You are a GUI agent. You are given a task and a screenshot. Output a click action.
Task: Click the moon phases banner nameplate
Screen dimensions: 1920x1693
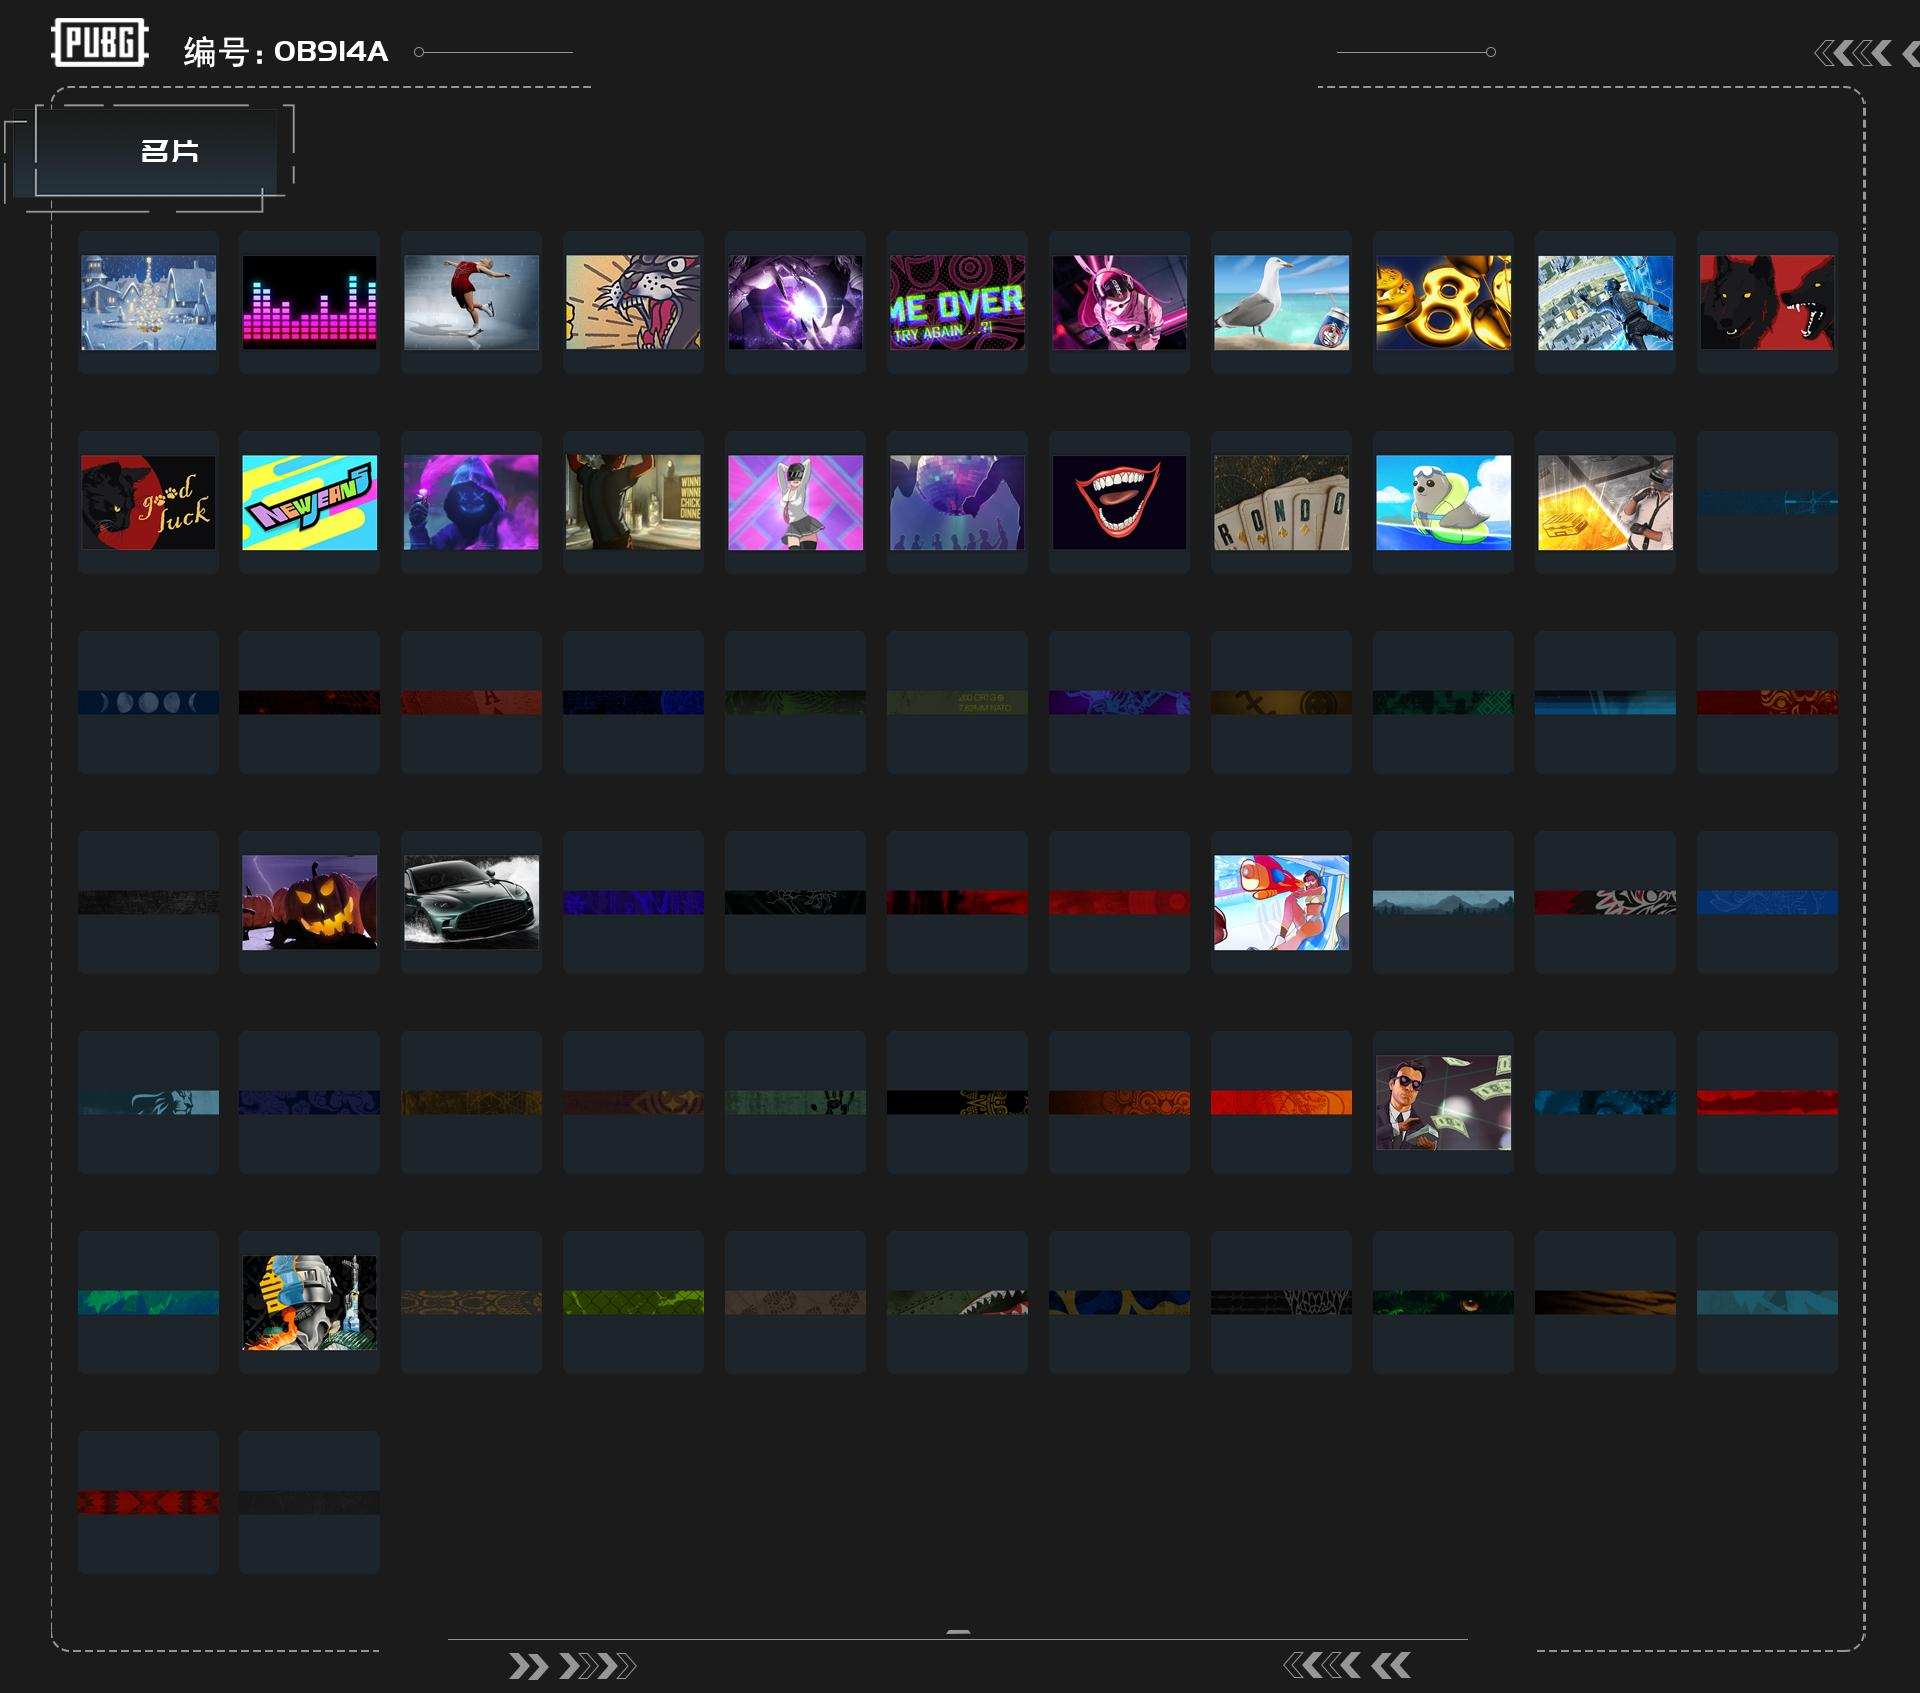[x=148, y=702]
